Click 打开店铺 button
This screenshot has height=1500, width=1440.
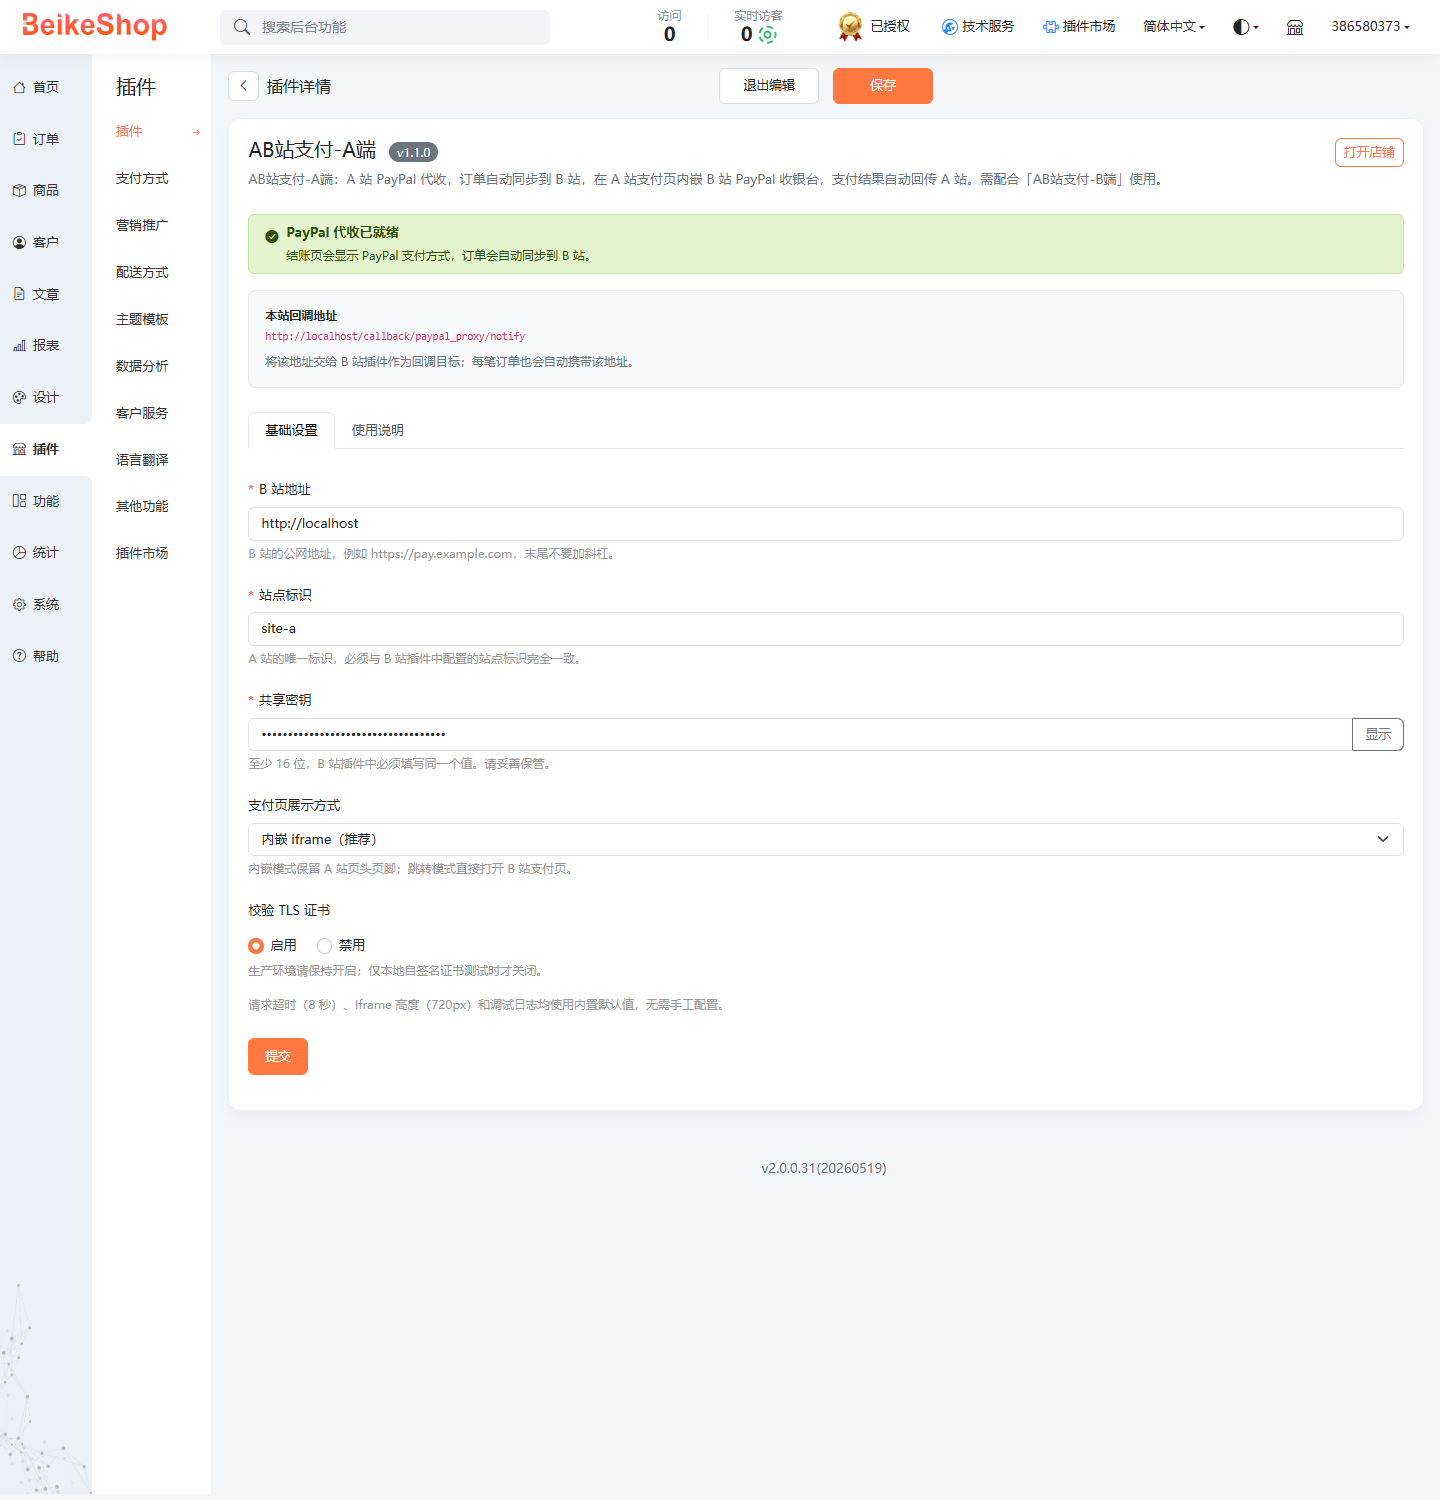(1369, 152)
